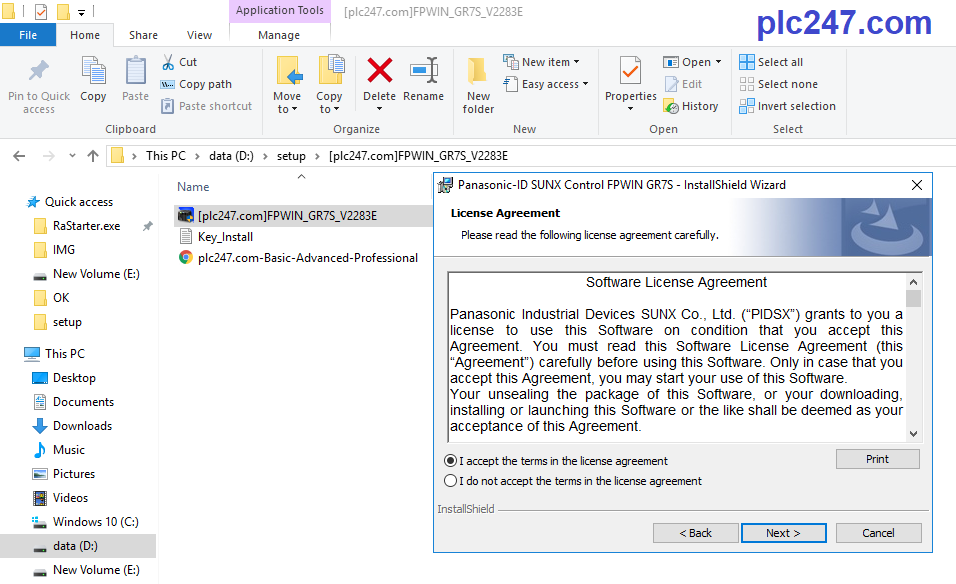Toggle the properties checkbox in quick access toolbar
This screenshot has height=584, width=956.
coord(41,11)
